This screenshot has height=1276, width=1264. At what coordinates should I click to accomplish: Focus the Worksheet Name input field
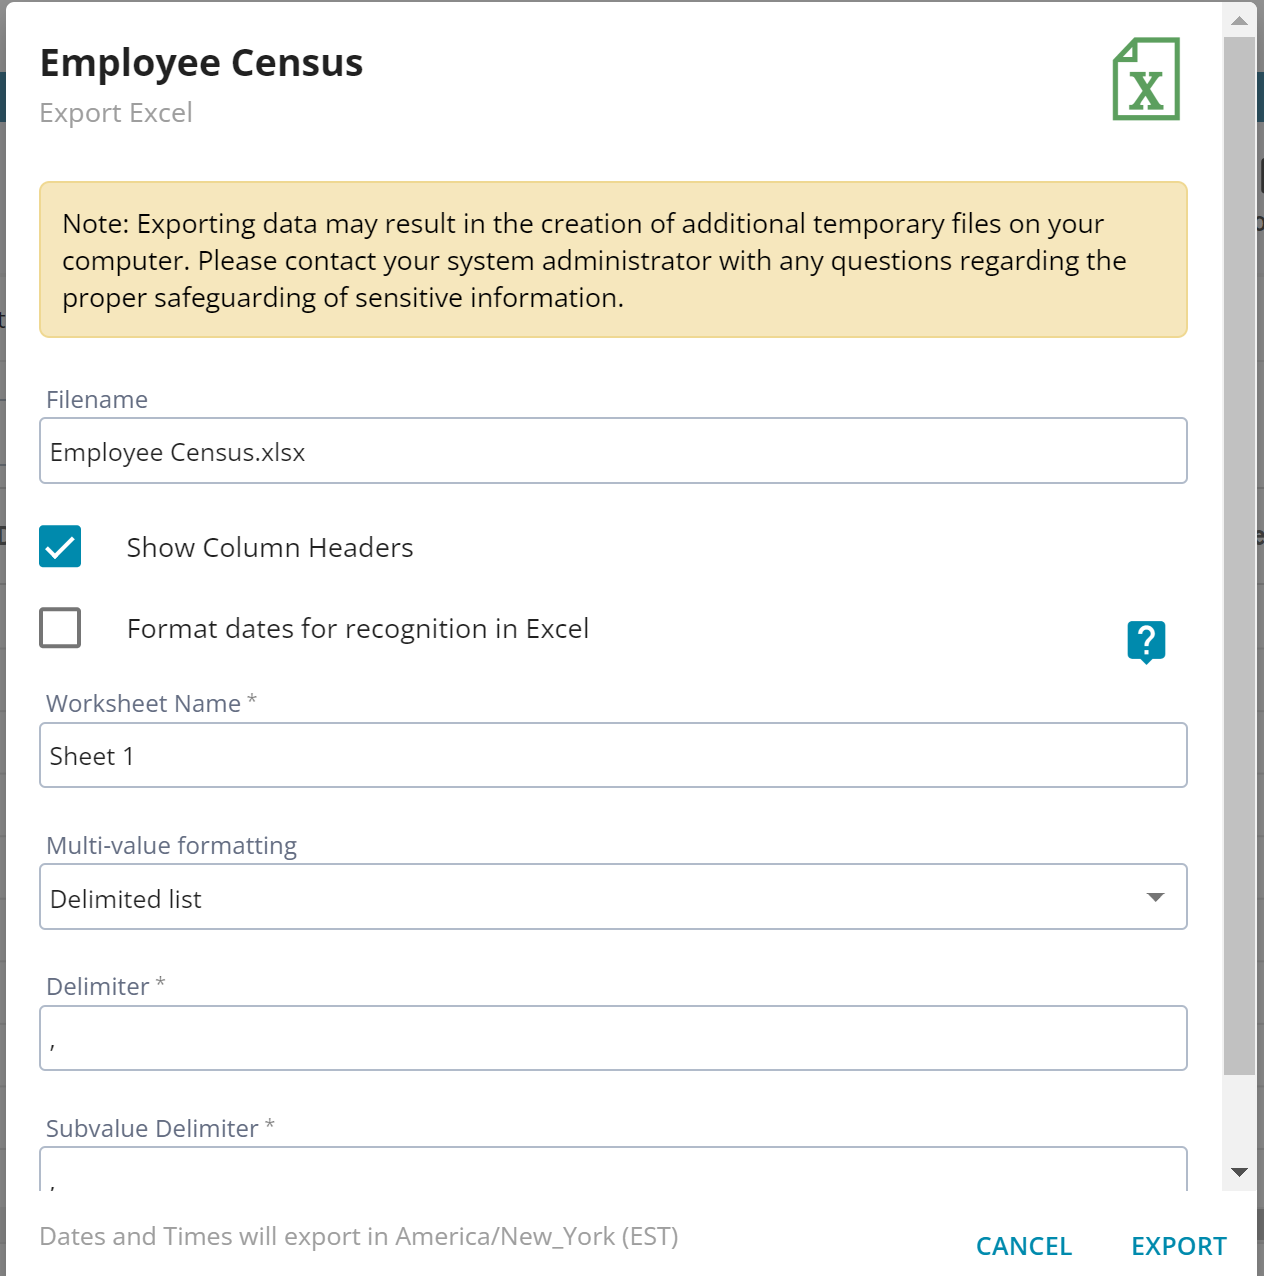pyautogui.click(x=612, y=755)
